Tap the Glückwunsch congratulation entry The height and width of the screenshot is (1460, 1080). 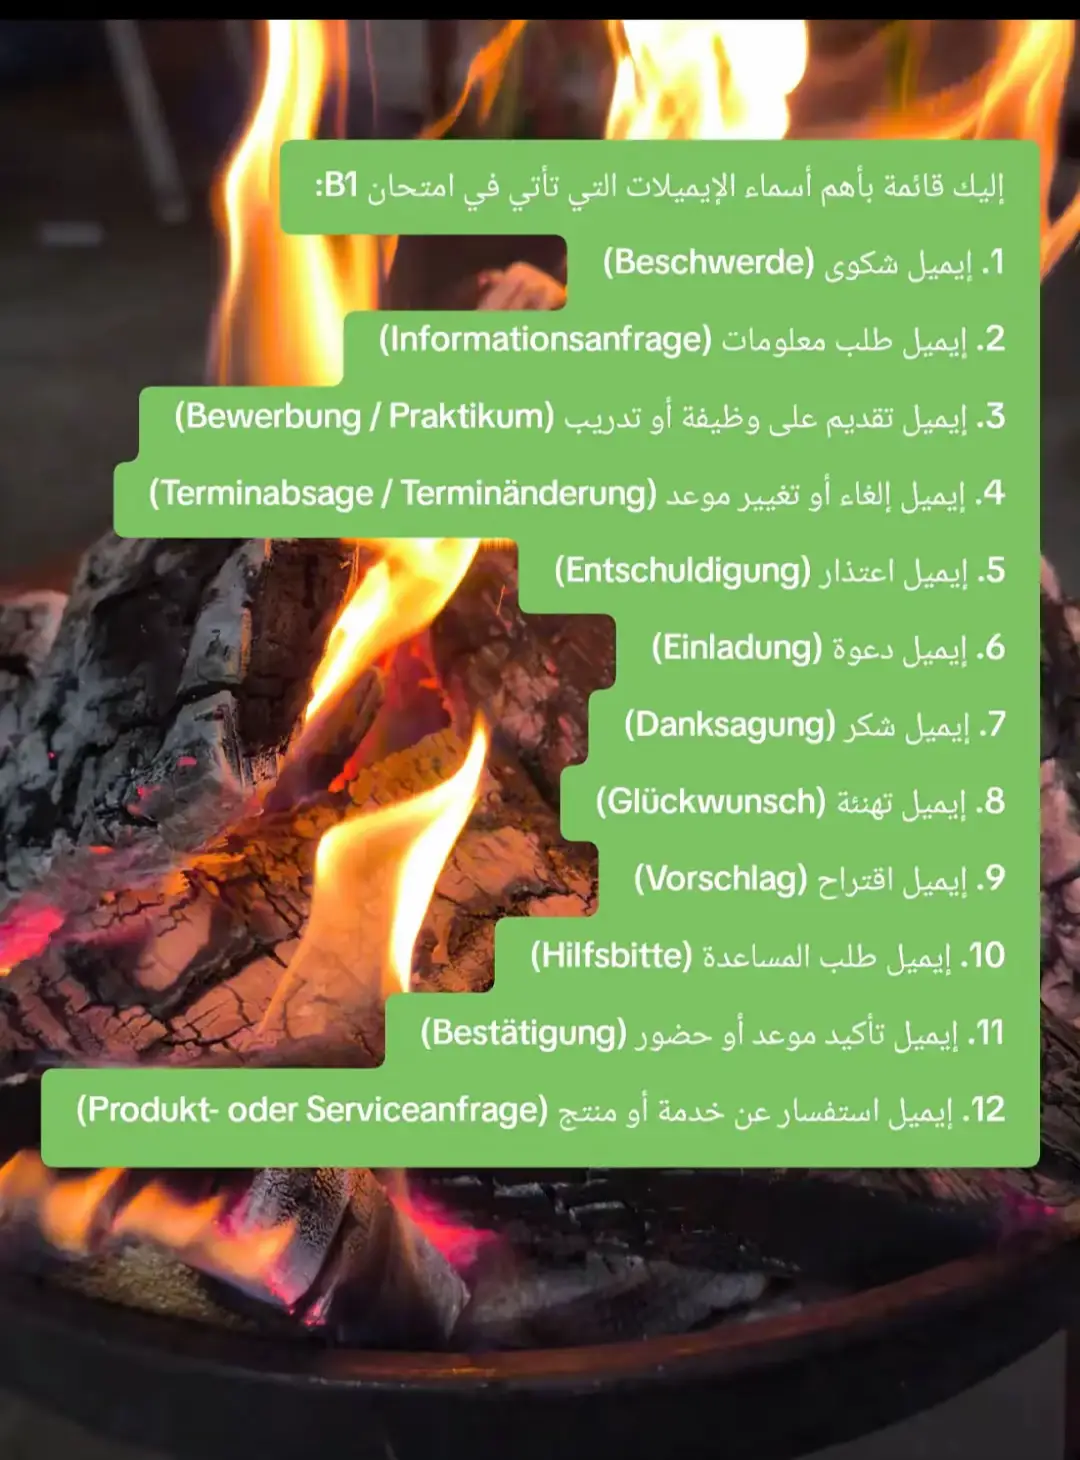pyautogui.click(x=800, y=802)
